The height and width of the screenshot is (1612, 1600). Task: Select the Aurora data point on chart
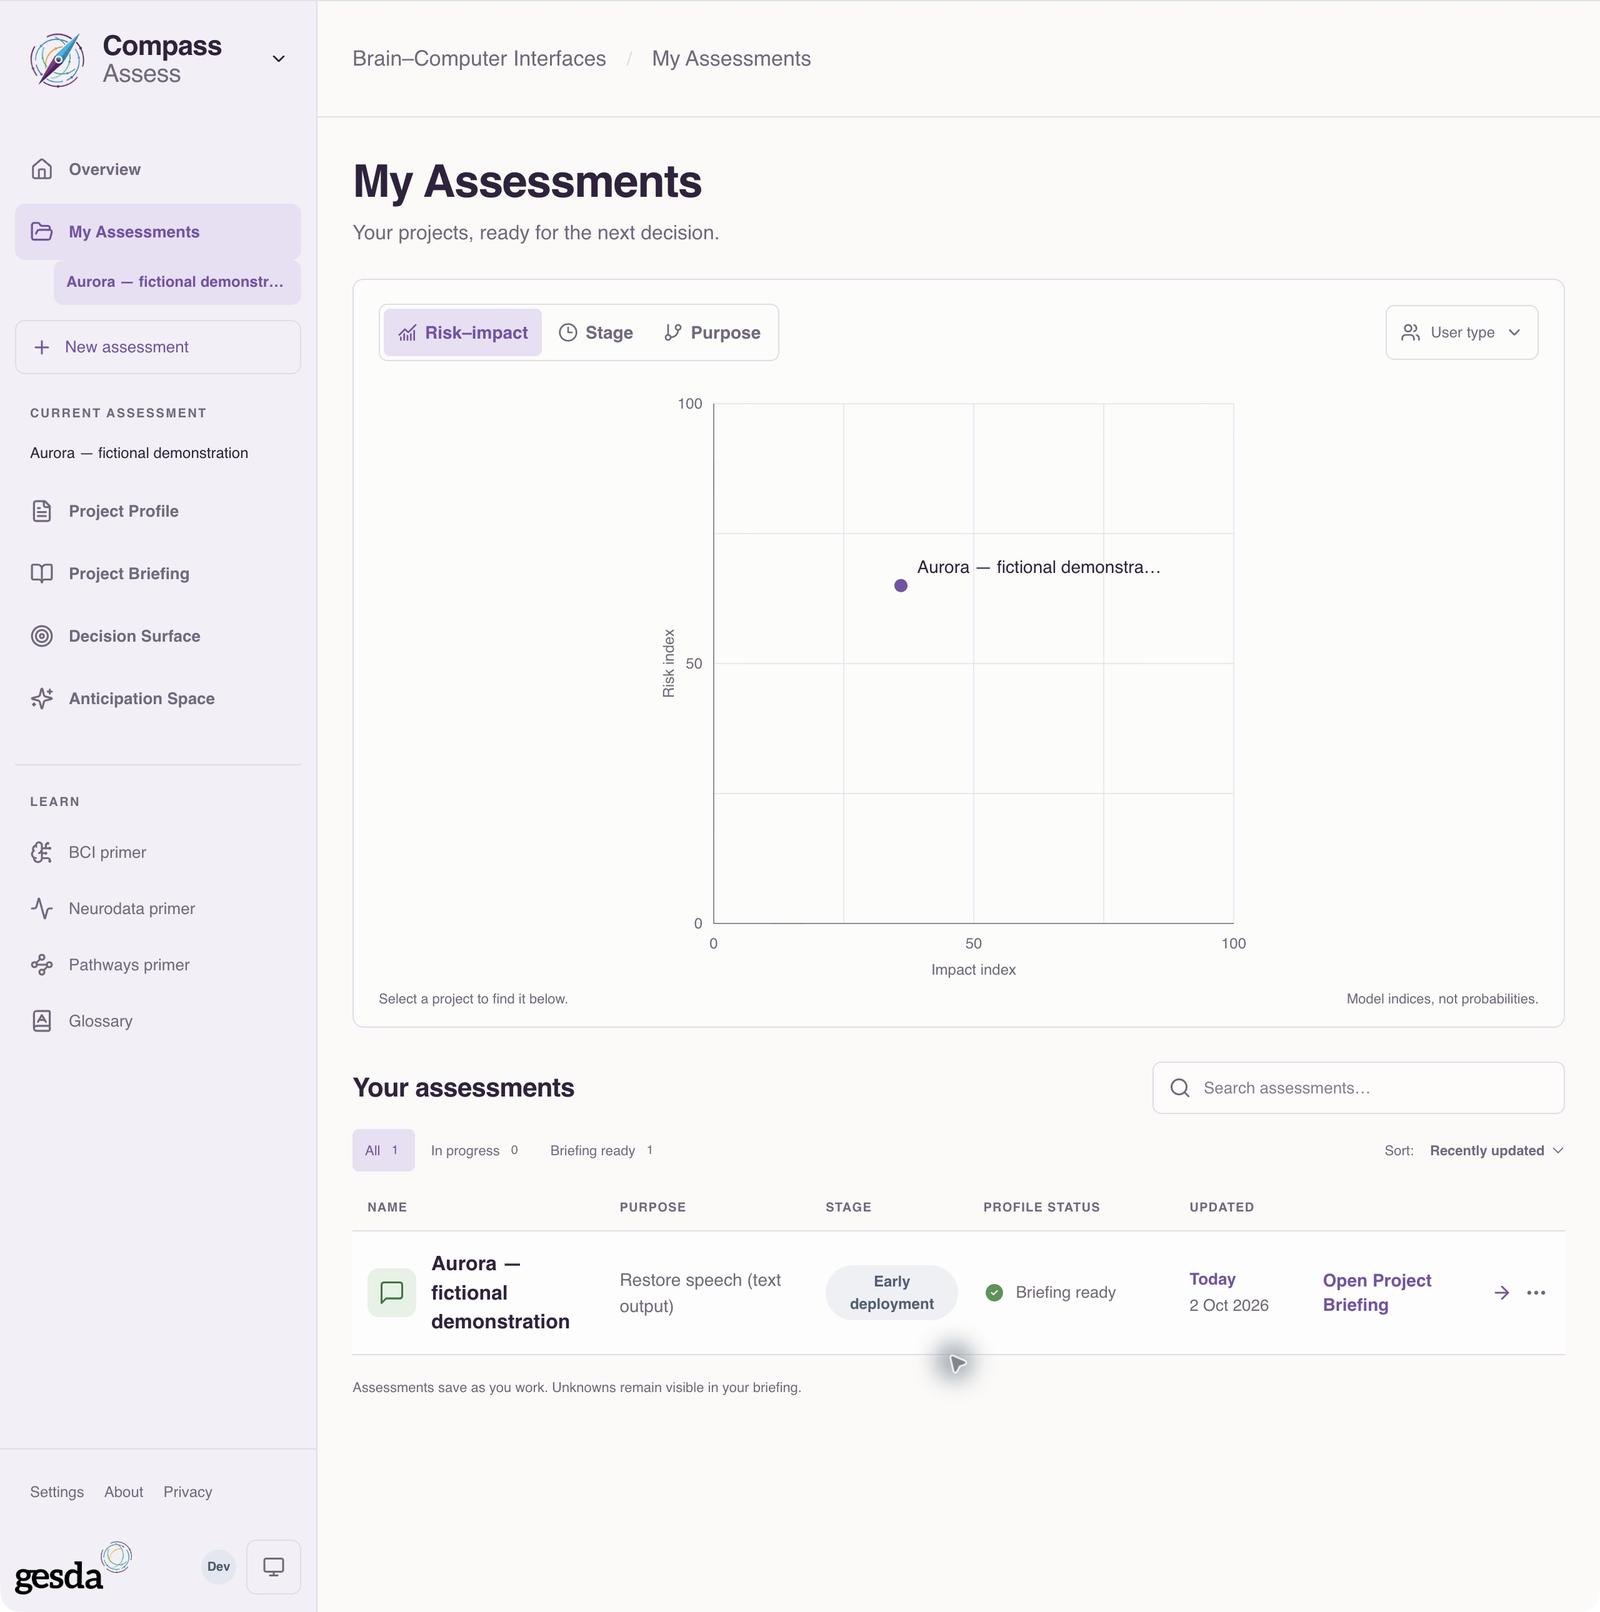click(901, 586)
